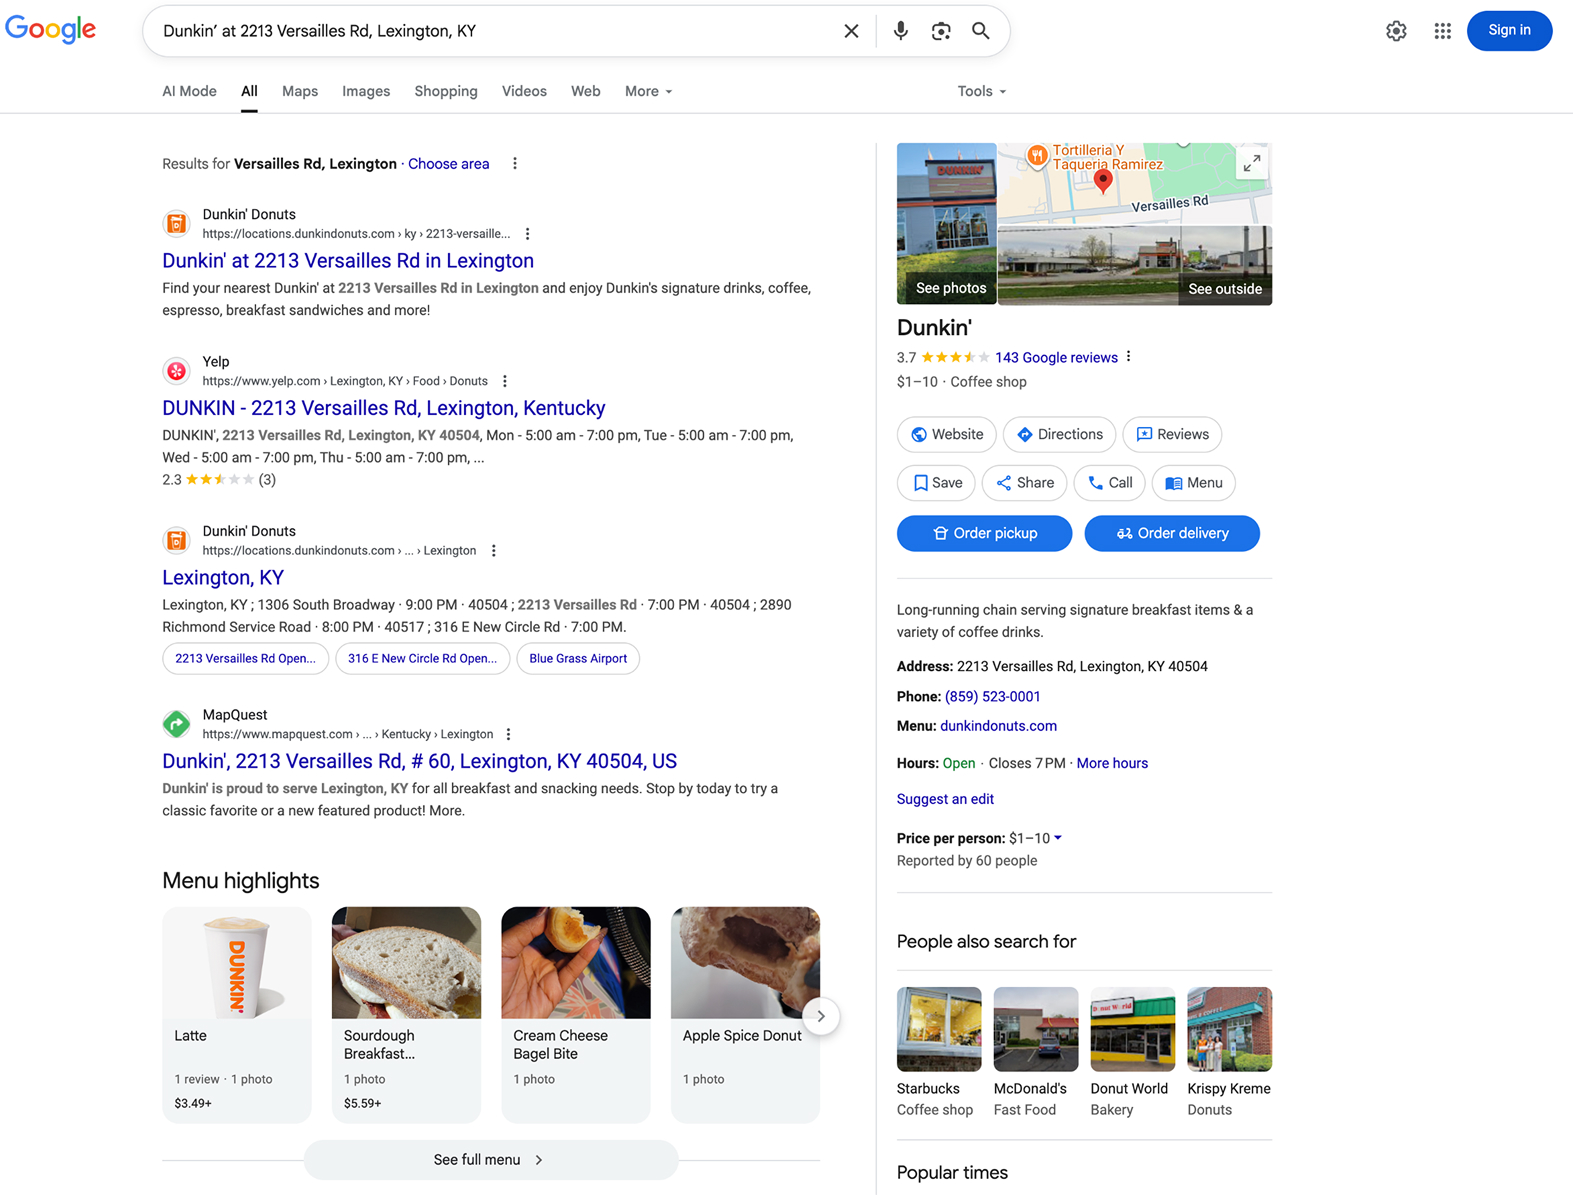The width and height of the screenshot is (1573, 1195).
Task: Open Dunkin' at 2213 Versailles Rd in Lexington link
Action: (348, 261)
